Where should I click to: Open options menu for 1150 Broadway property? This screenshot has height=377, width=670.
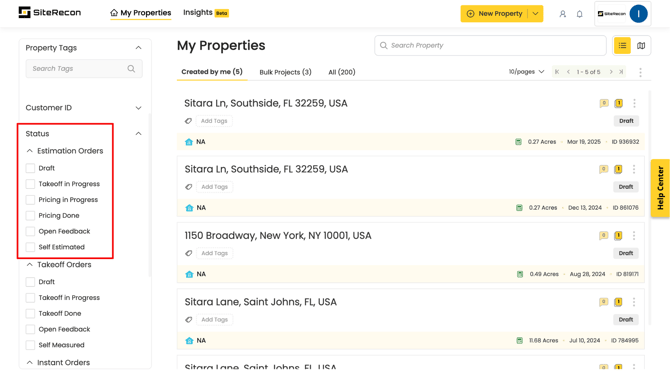[x=634, y=236]
